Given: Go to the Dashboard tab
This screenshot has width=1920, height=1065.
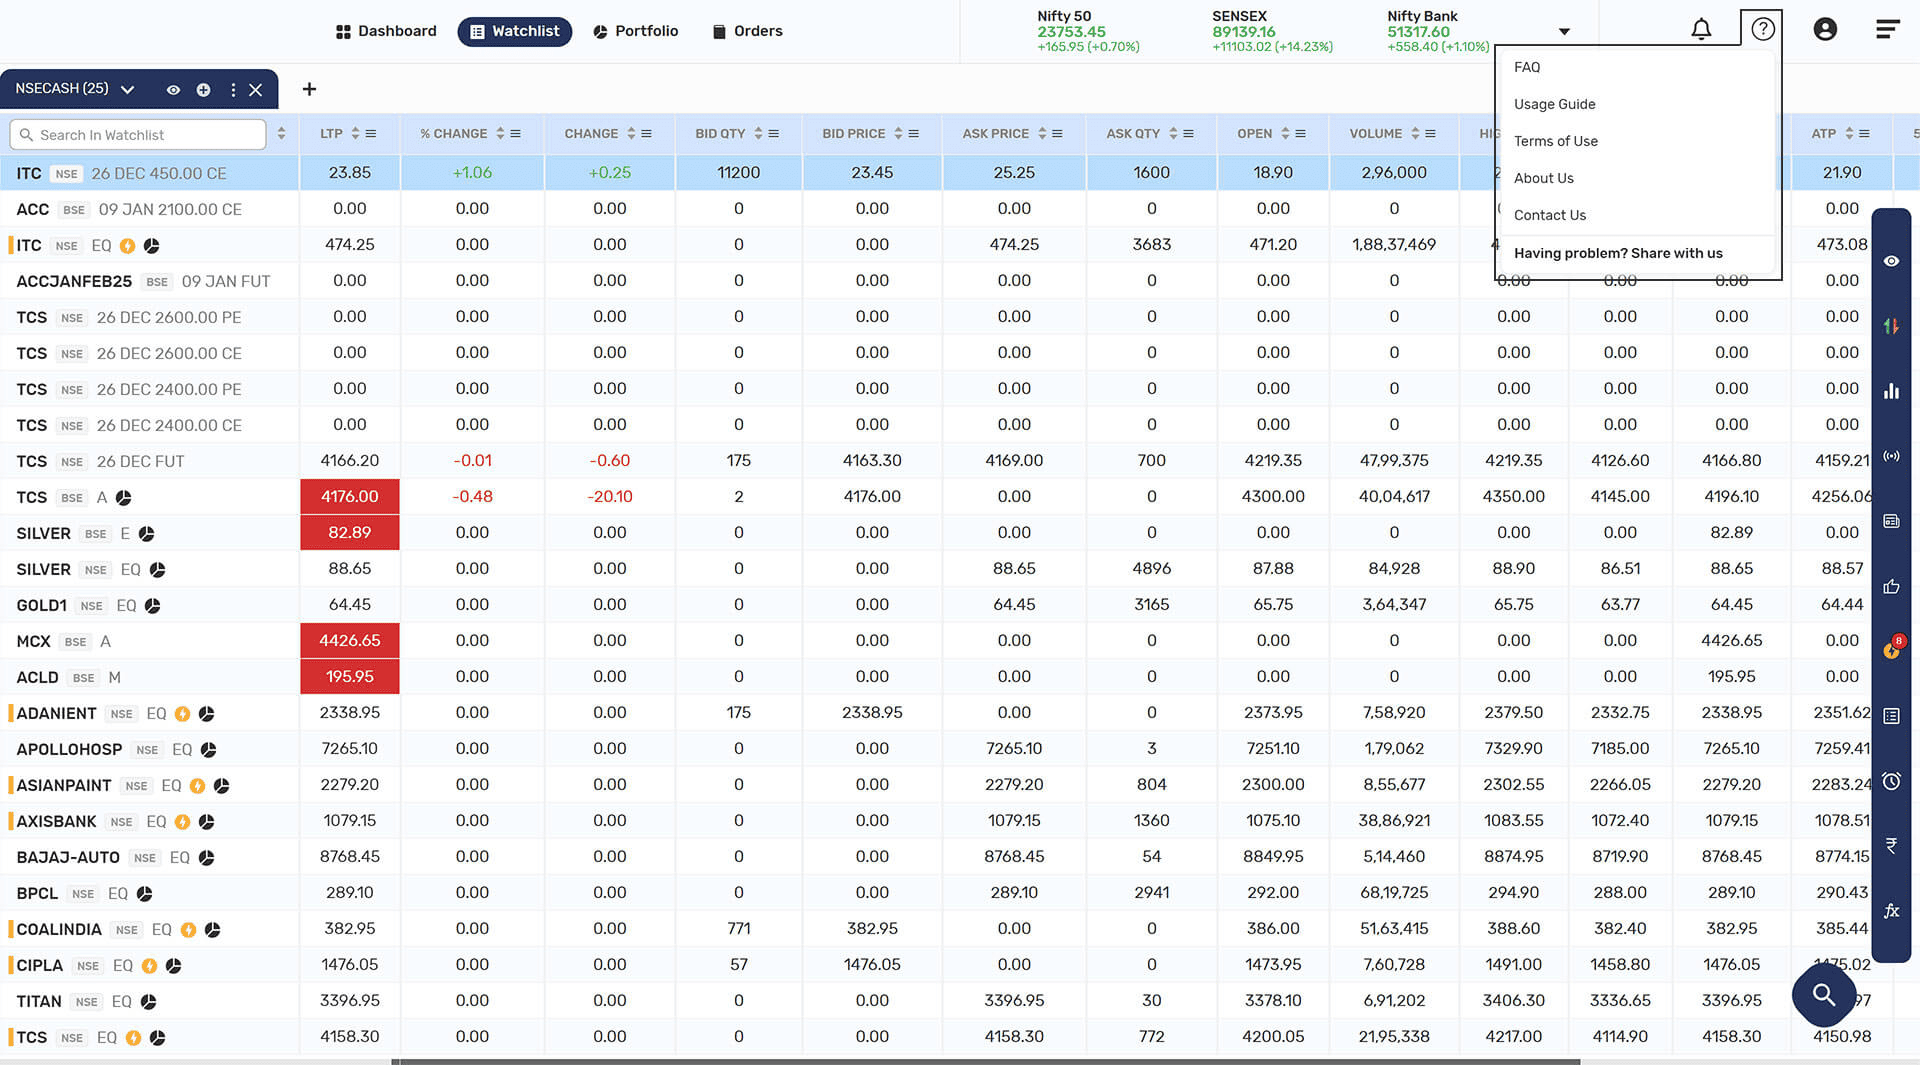Looking at the screenshot, I should (386, 31).
